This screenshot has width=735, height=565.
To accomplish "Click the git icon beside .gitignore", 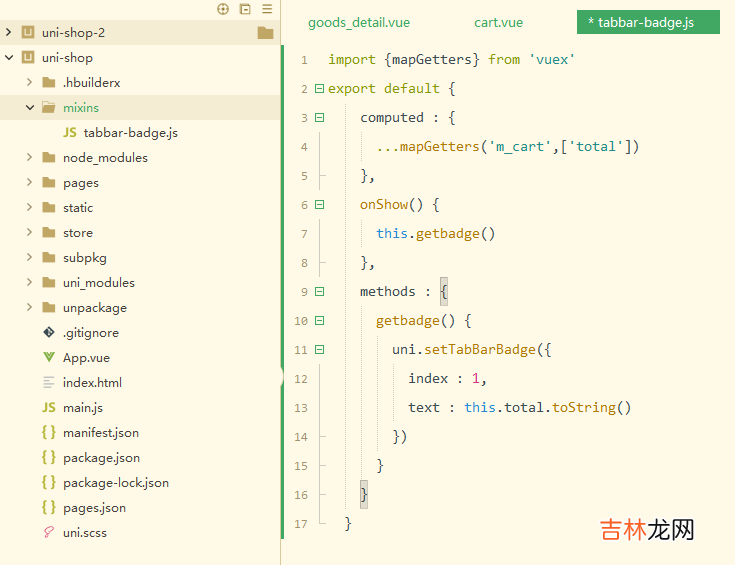I will [49, 333].
